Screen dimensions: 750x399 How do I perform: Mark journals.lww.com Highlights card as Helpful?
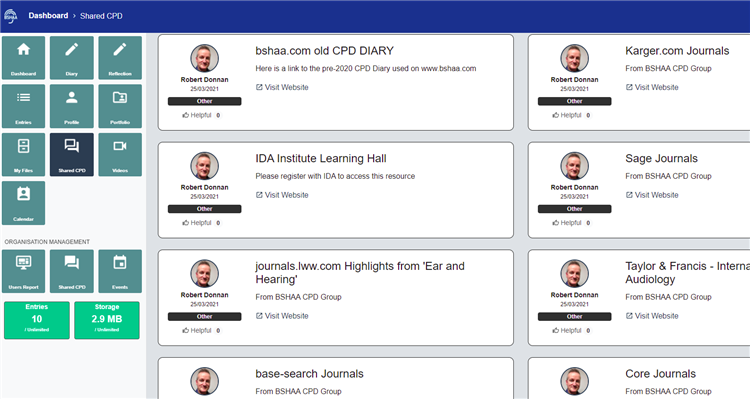click(x=201, y=330)
